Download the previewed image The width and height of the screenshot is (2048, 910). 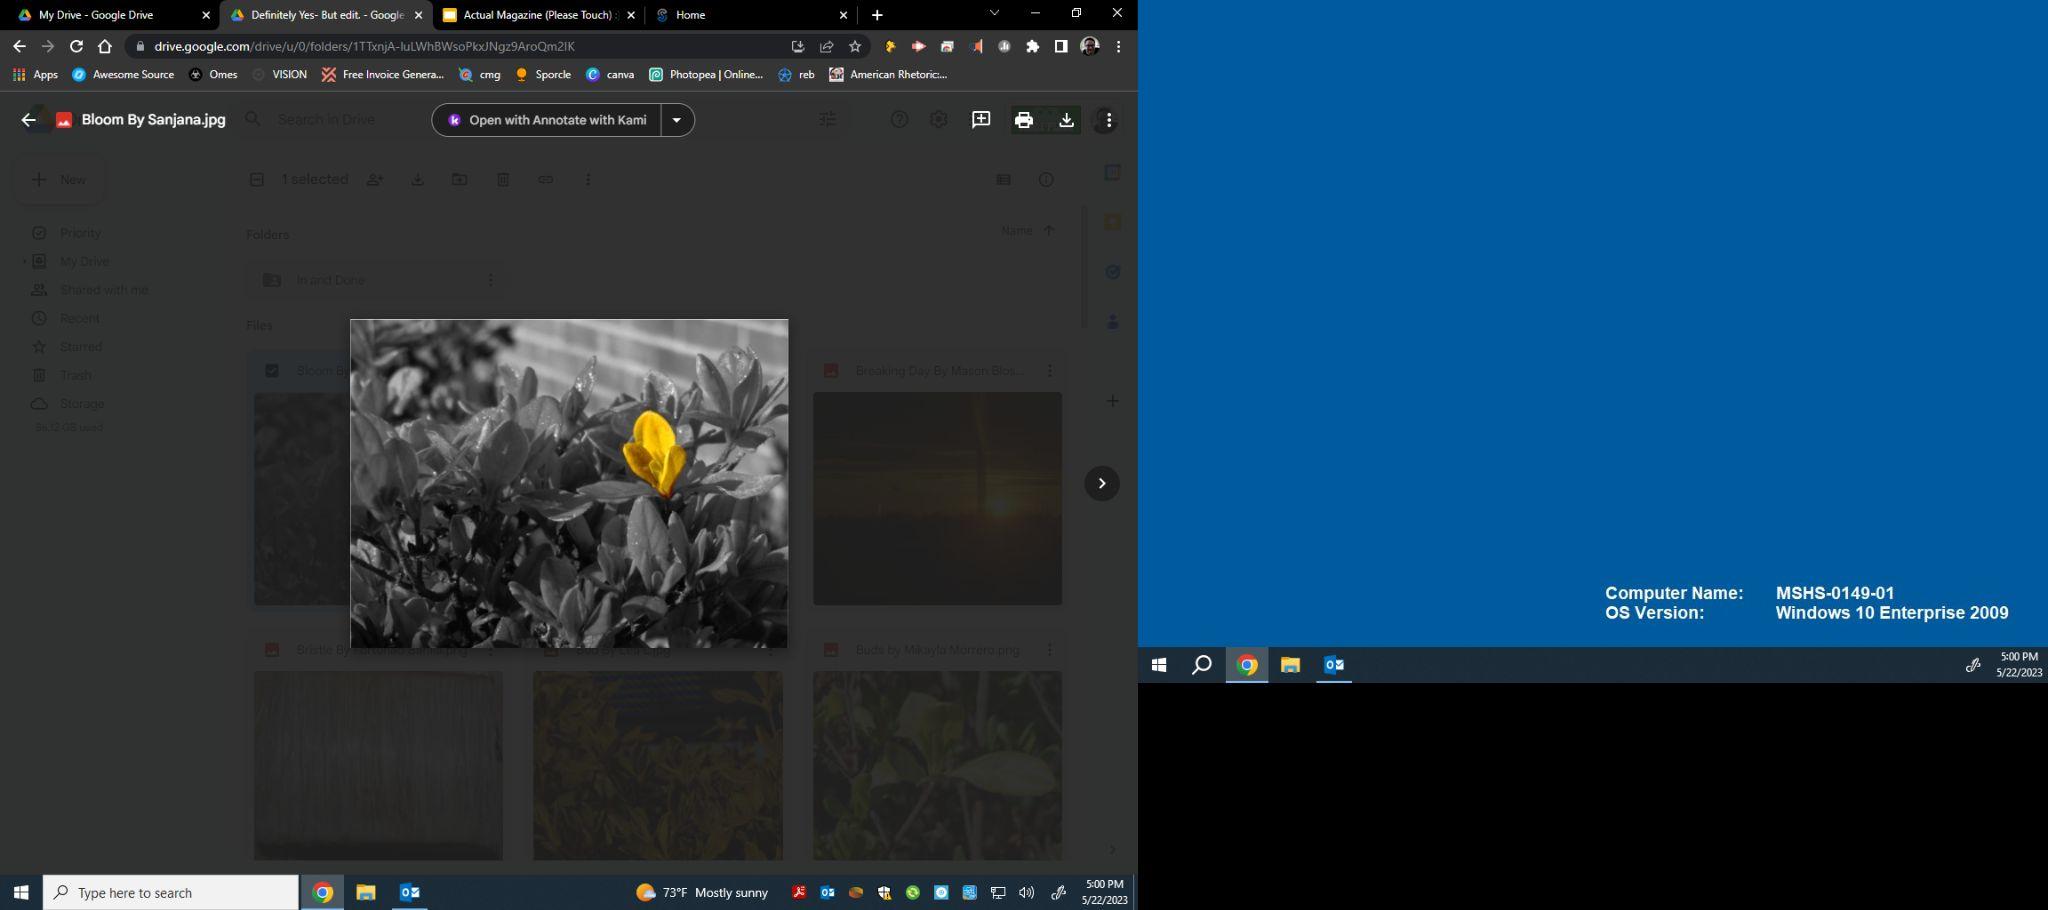(x=1066, y=120)
